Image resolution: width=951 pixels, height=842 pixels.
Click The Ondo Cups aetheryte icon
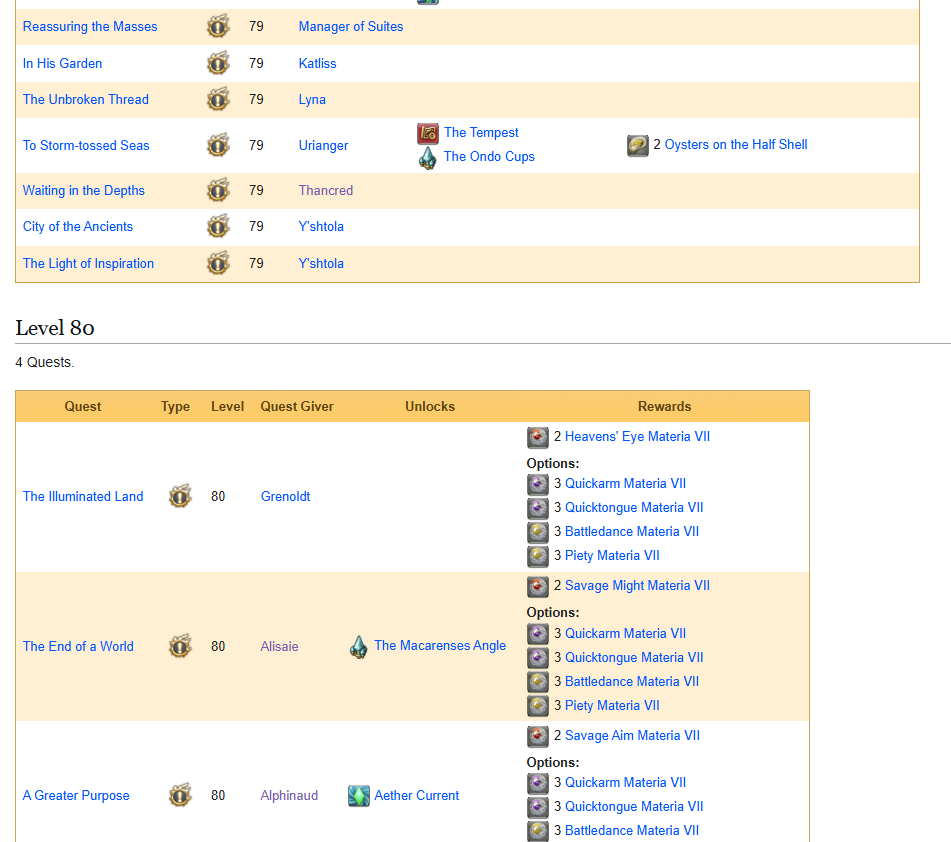[428, 158]
